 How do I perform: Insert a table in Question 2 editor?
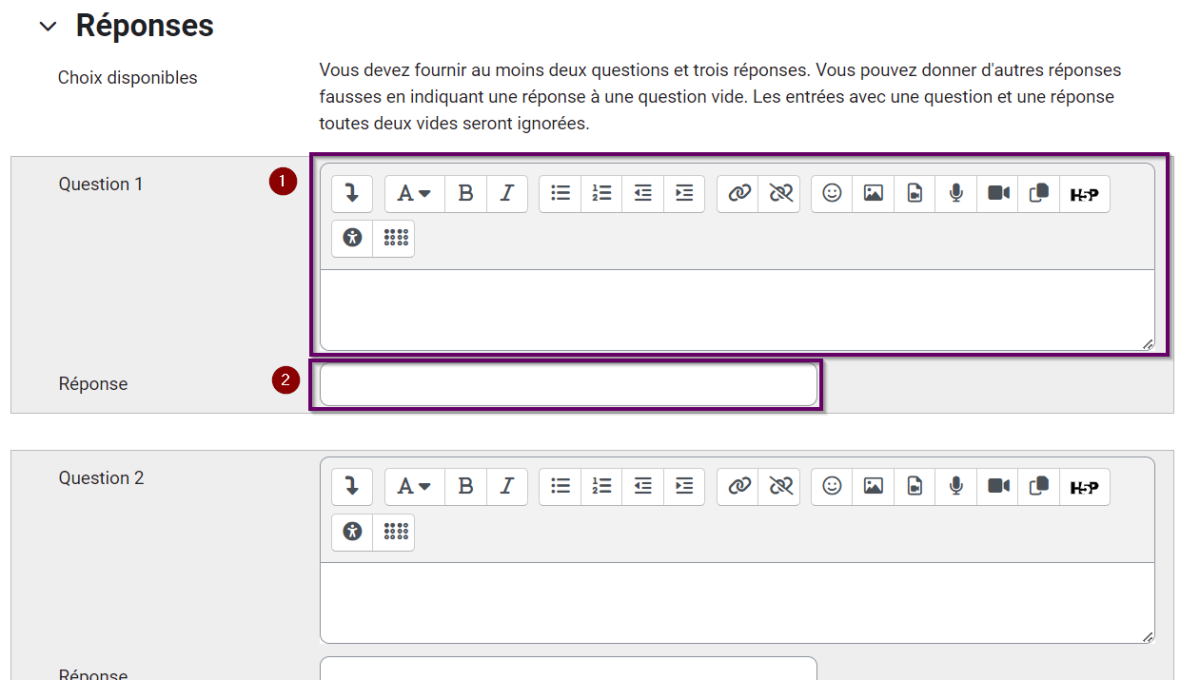[x=394, y=531]
